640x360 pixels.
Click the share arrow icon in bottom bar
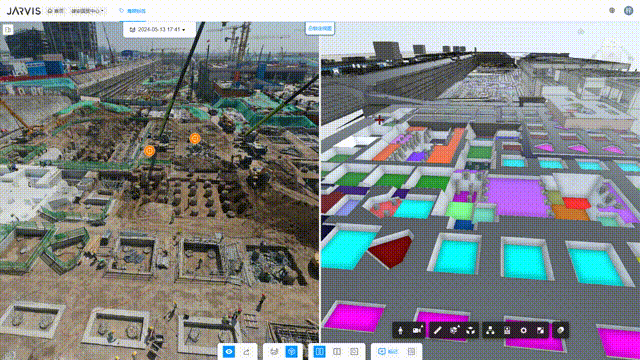(247, 352)
